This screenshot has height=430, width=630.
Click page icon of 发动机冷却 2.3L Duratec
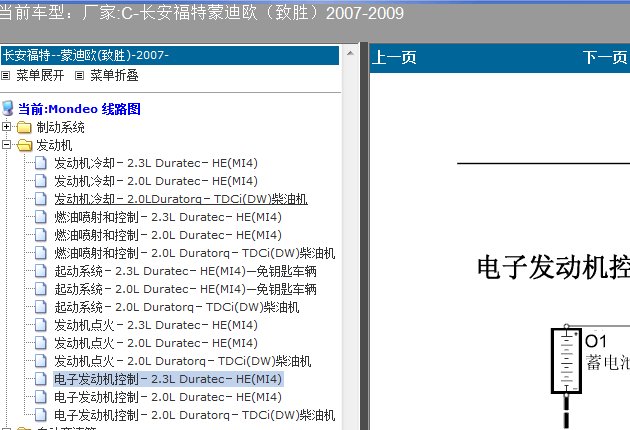pos(41,163)
